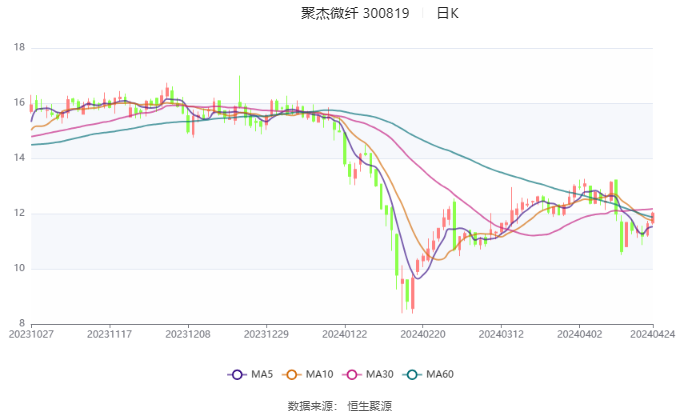Click the 20231027 date label on the axis

click(x=31, y=334)
